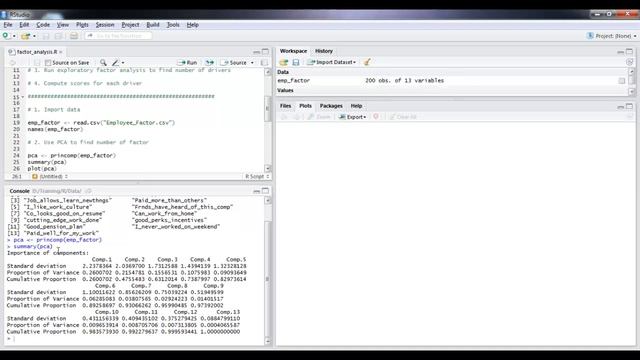640x360 pixels.
Task: Expand the recent files dropdown arrow
Action: pos(34,36)
